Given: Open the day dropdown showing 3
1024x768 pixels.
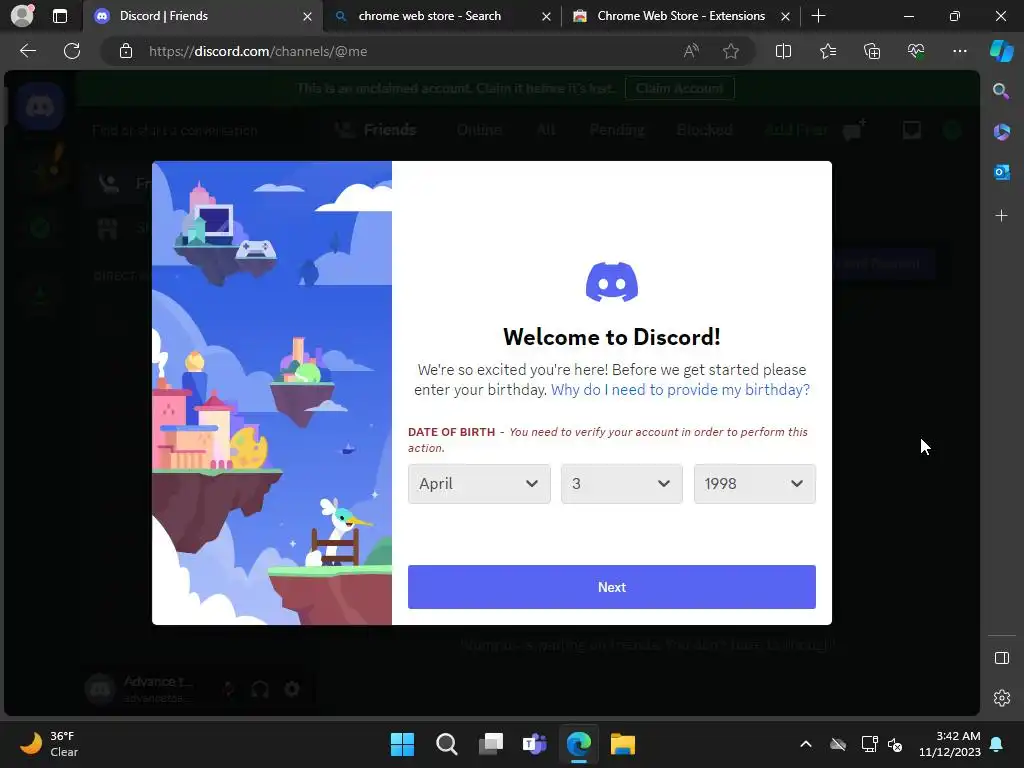Looking at the screenshot, I should click(x=621, y=484).
